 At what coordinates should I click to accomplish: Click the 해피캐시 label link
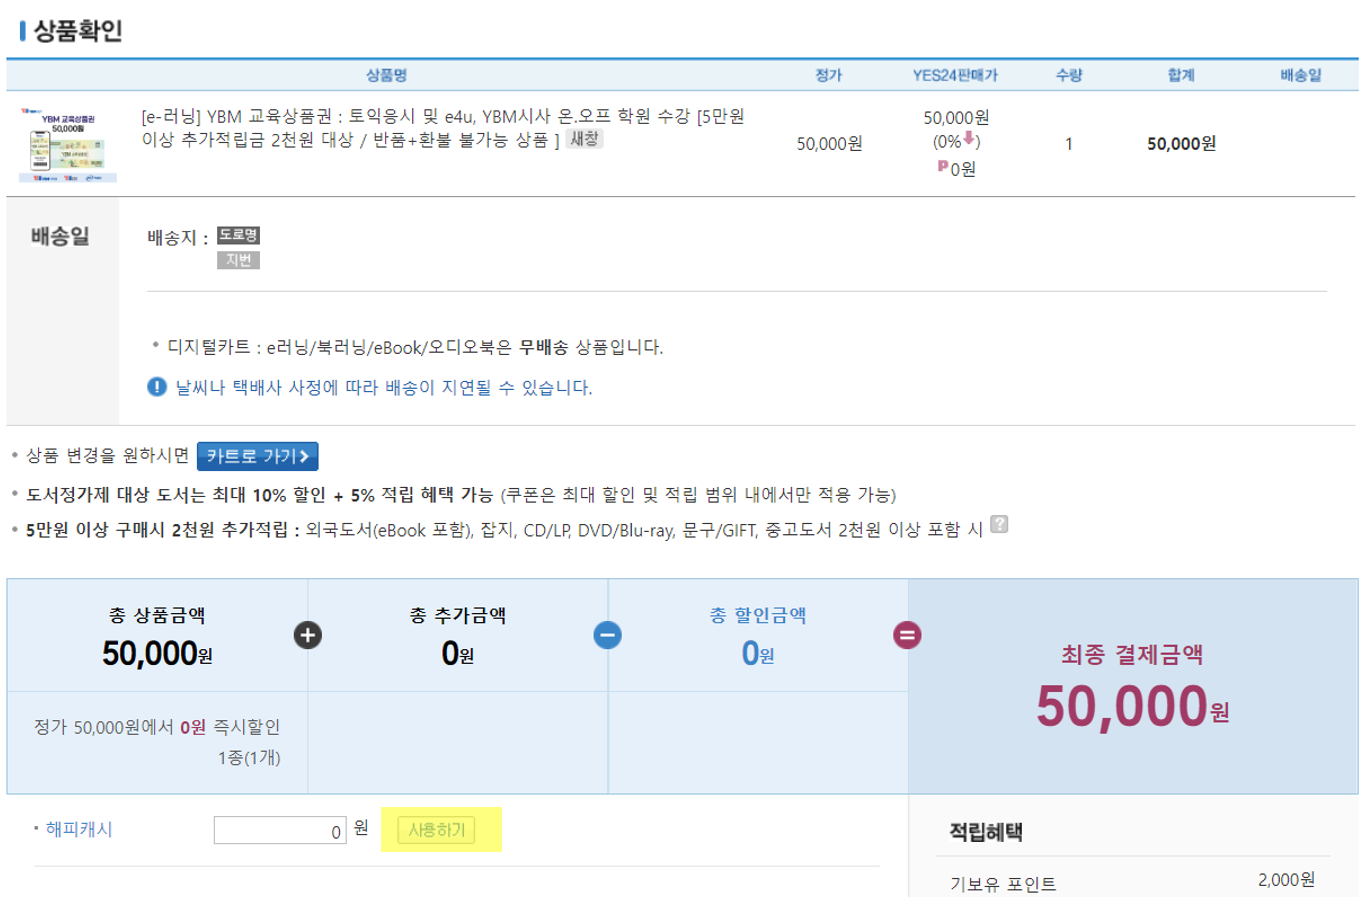click(79, 829)
